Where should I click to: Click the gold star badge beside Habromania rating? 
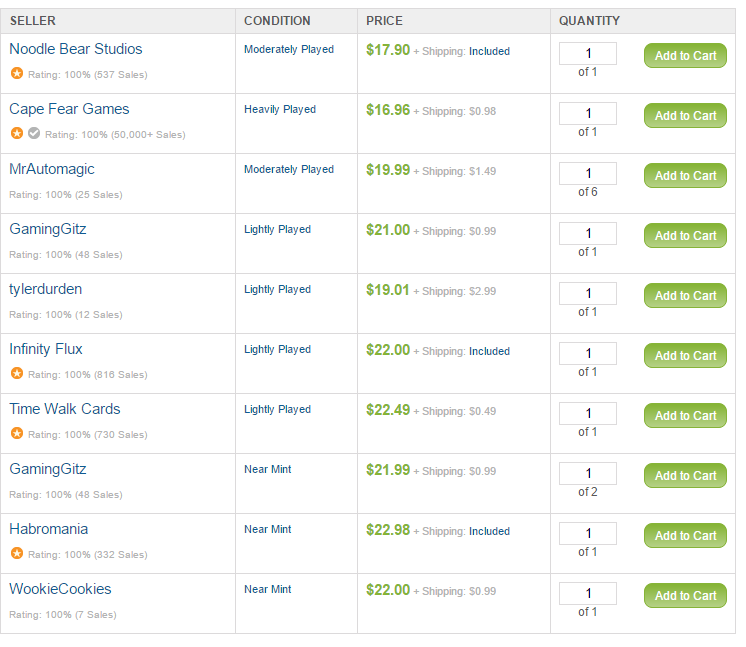(17, 553)
